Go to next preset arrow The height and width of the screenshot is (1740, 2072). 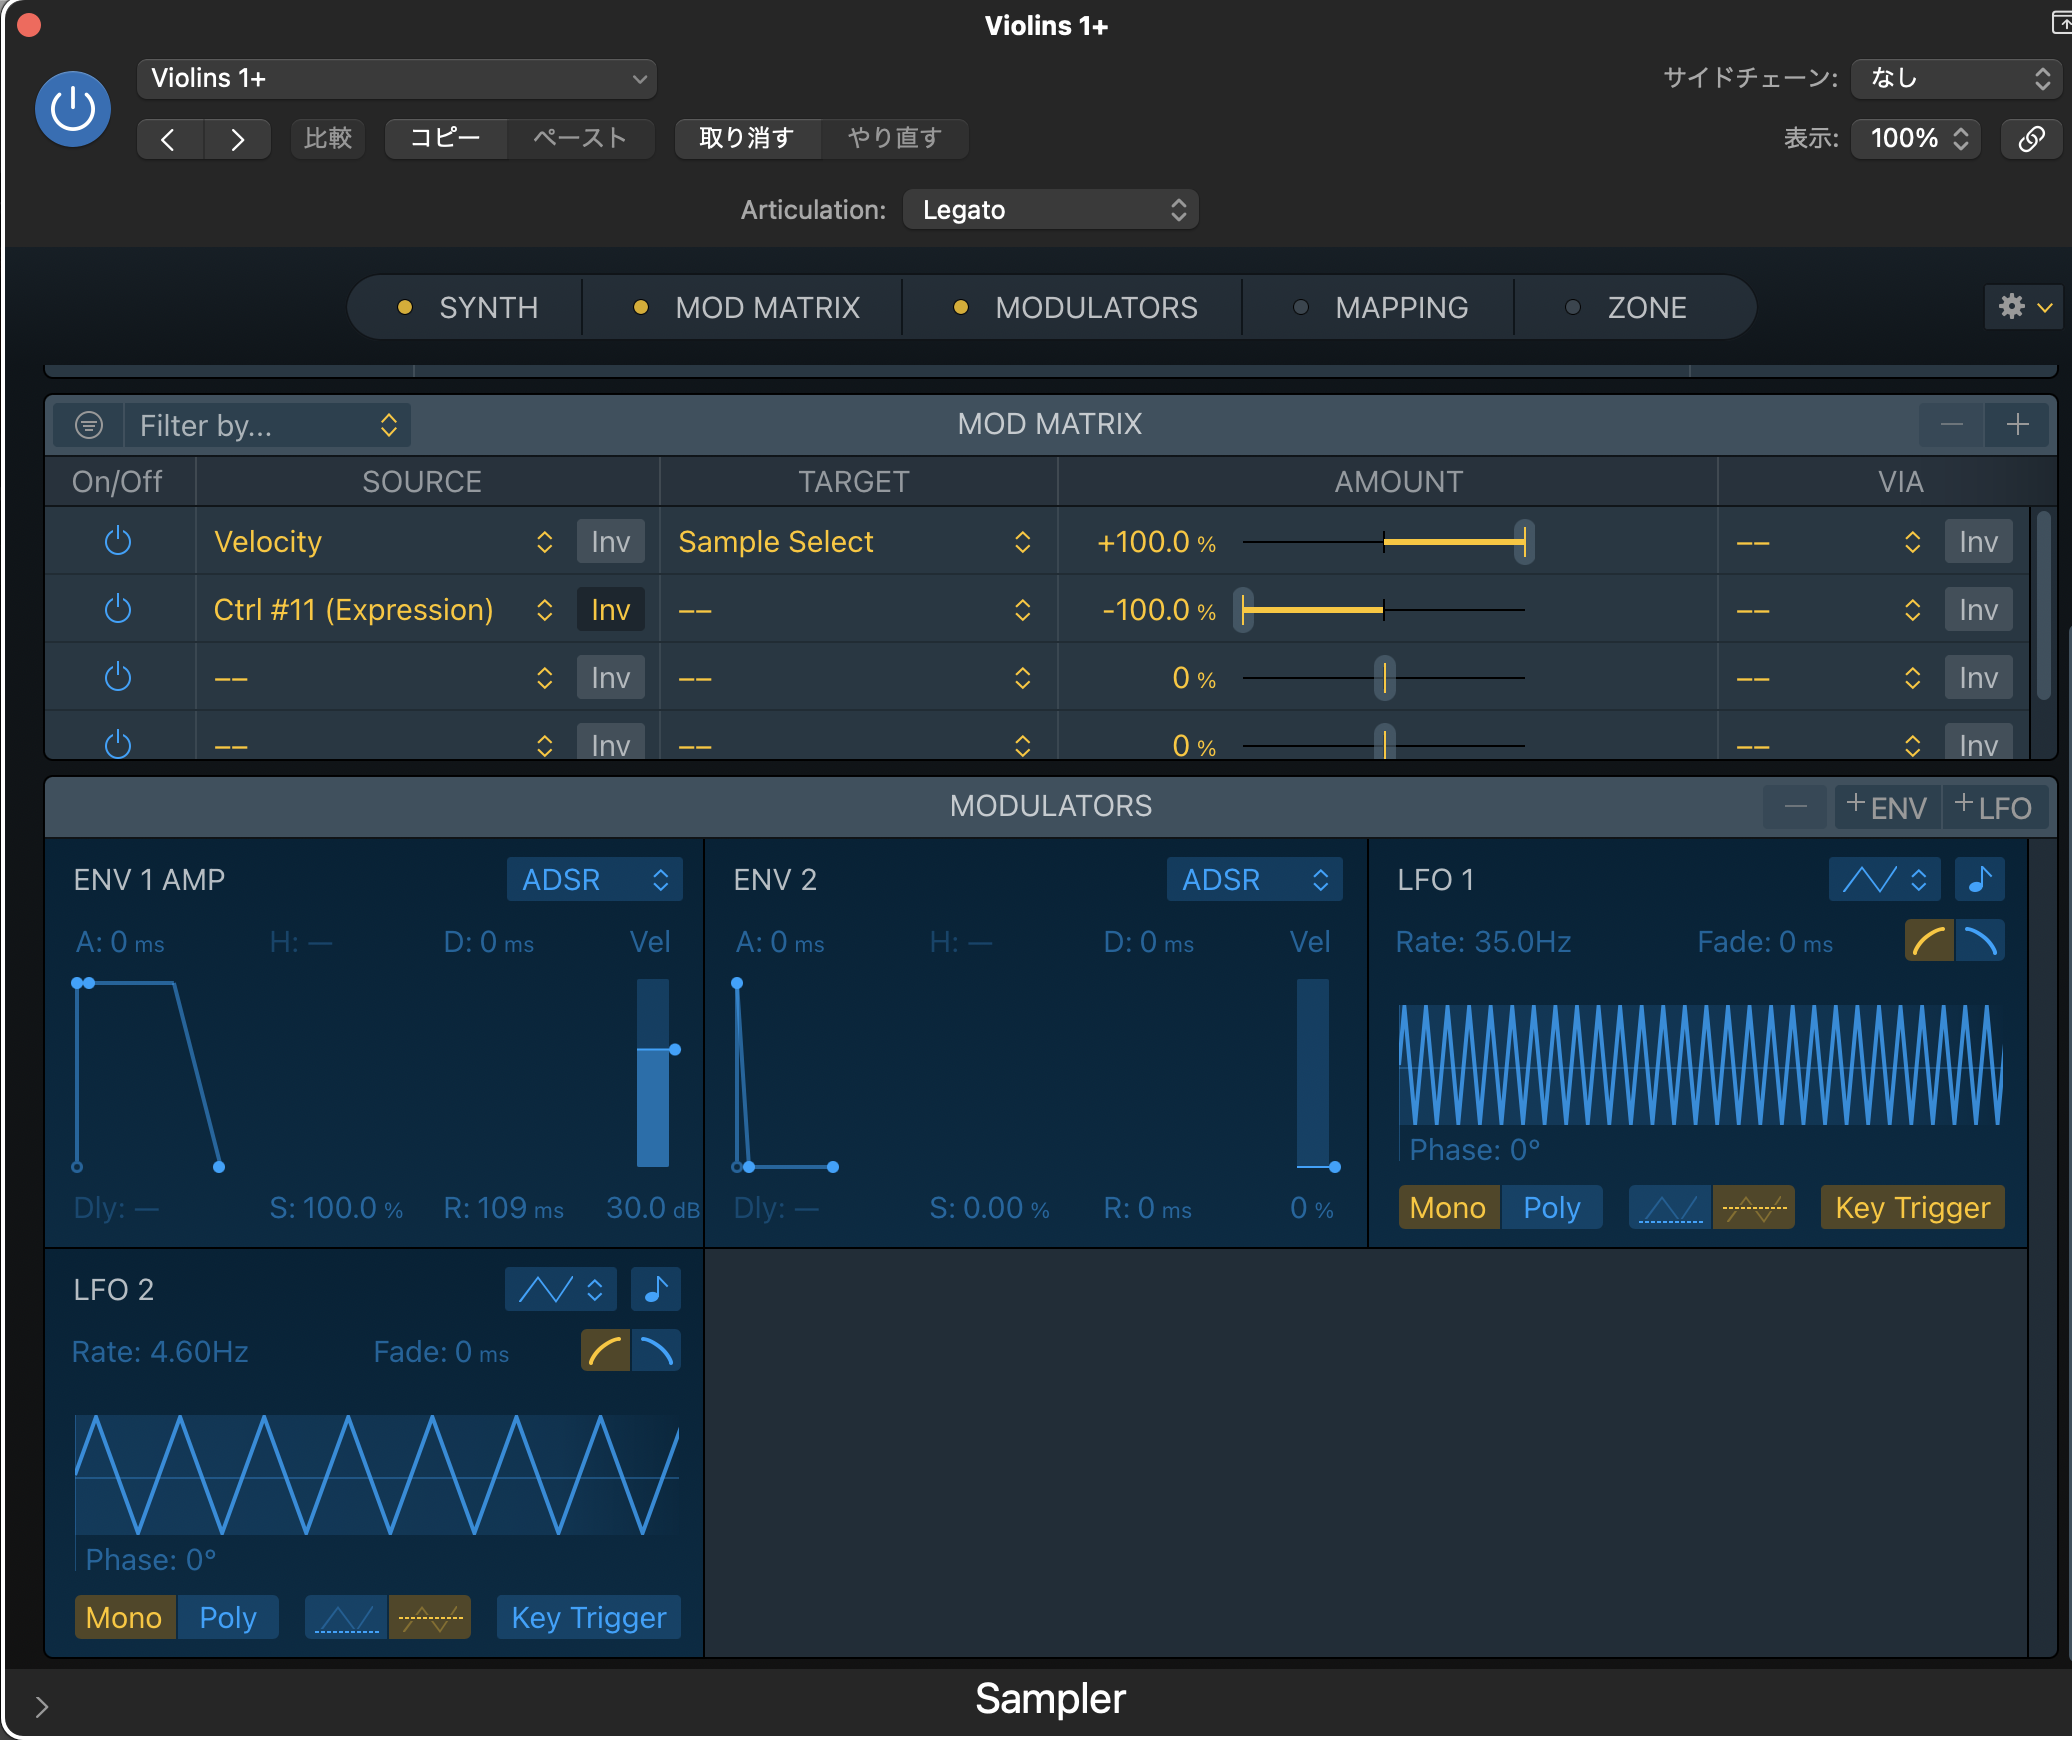tap(237, 139)
